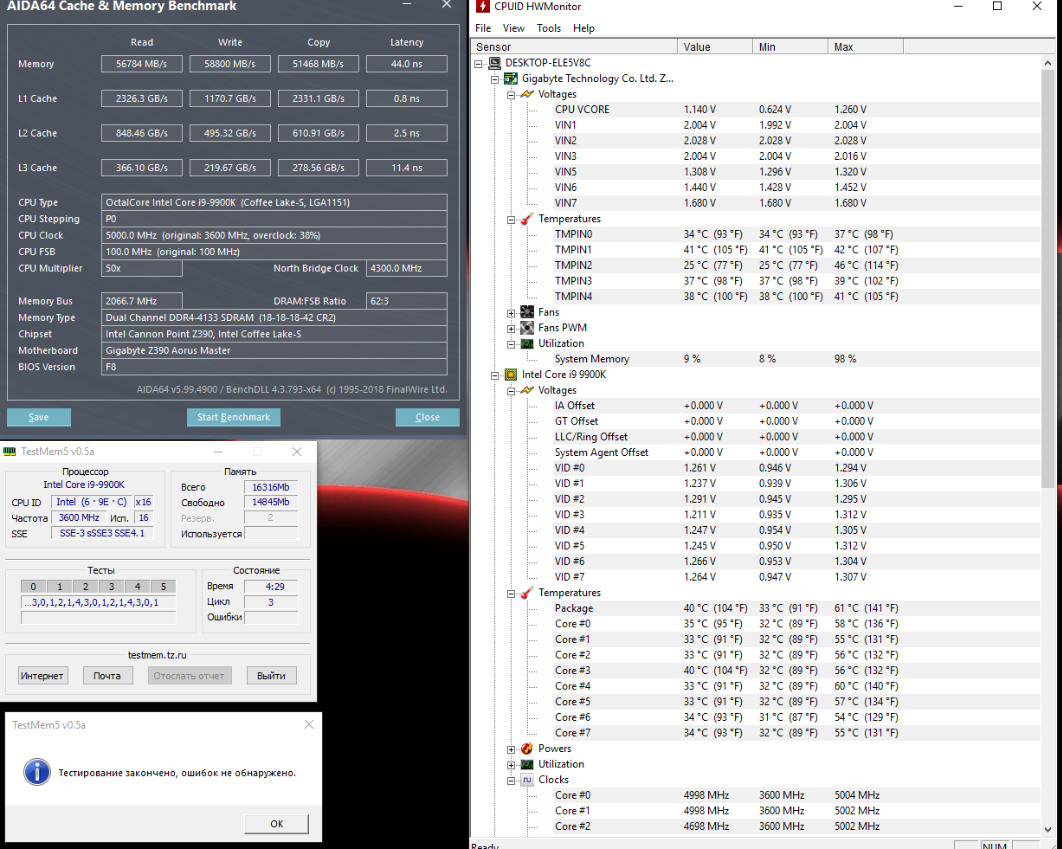The image size is (1062, 849).
Task: Click Close in AIDA64 benchmark window
Action: (427, 417)
